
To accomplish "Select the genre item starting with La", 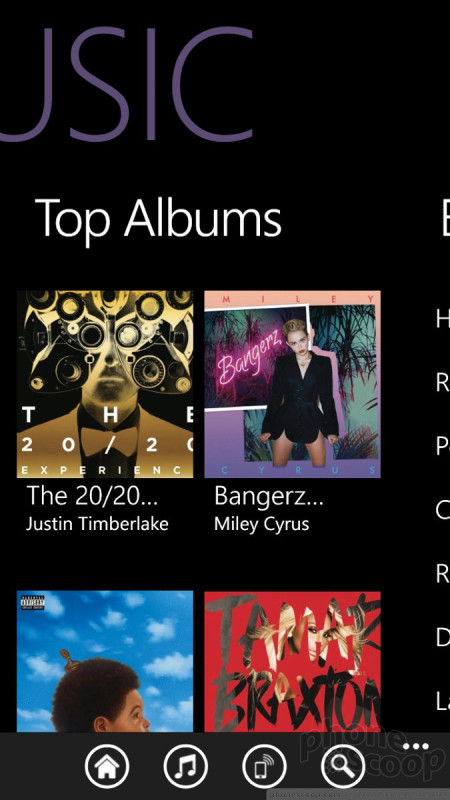I will point(442,701).
